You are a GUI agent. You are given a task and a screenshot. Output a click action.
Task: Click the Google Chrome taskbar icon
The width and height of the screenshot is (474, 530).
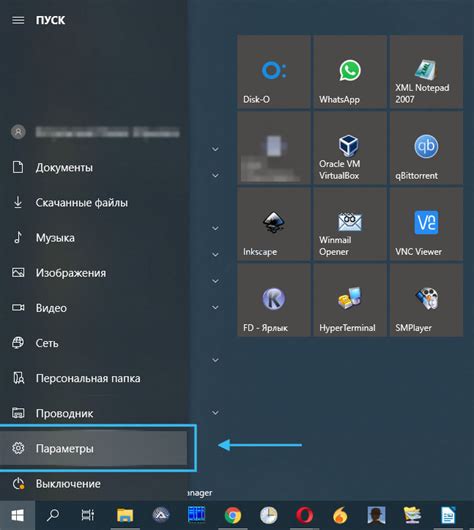(x=233, y=515)
